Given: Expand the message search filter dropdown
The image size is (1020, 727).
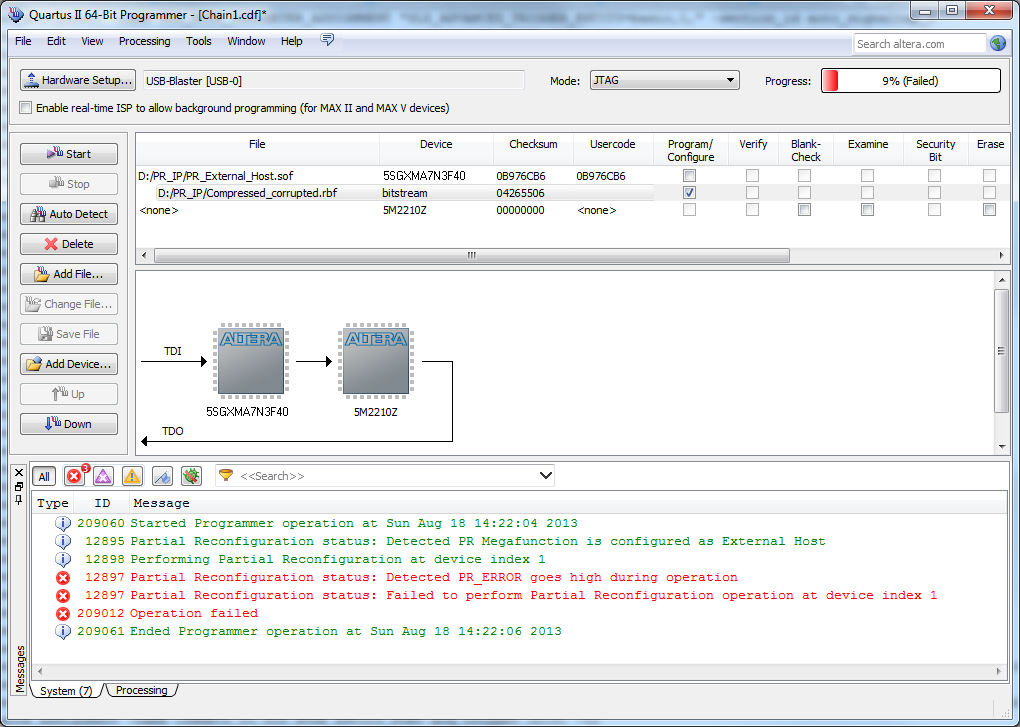Looking at the screenshot, I should 545,476.
